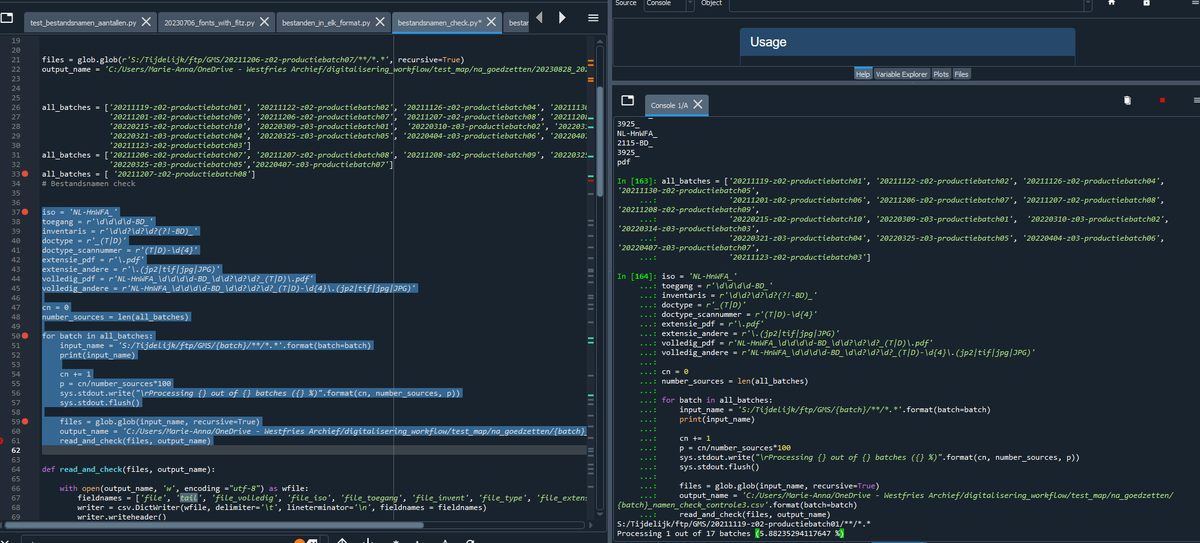This screenshot has height=543, width=1200.
Task: Click the sys.stdout.flush() line in editor
Action: point(101,402)
